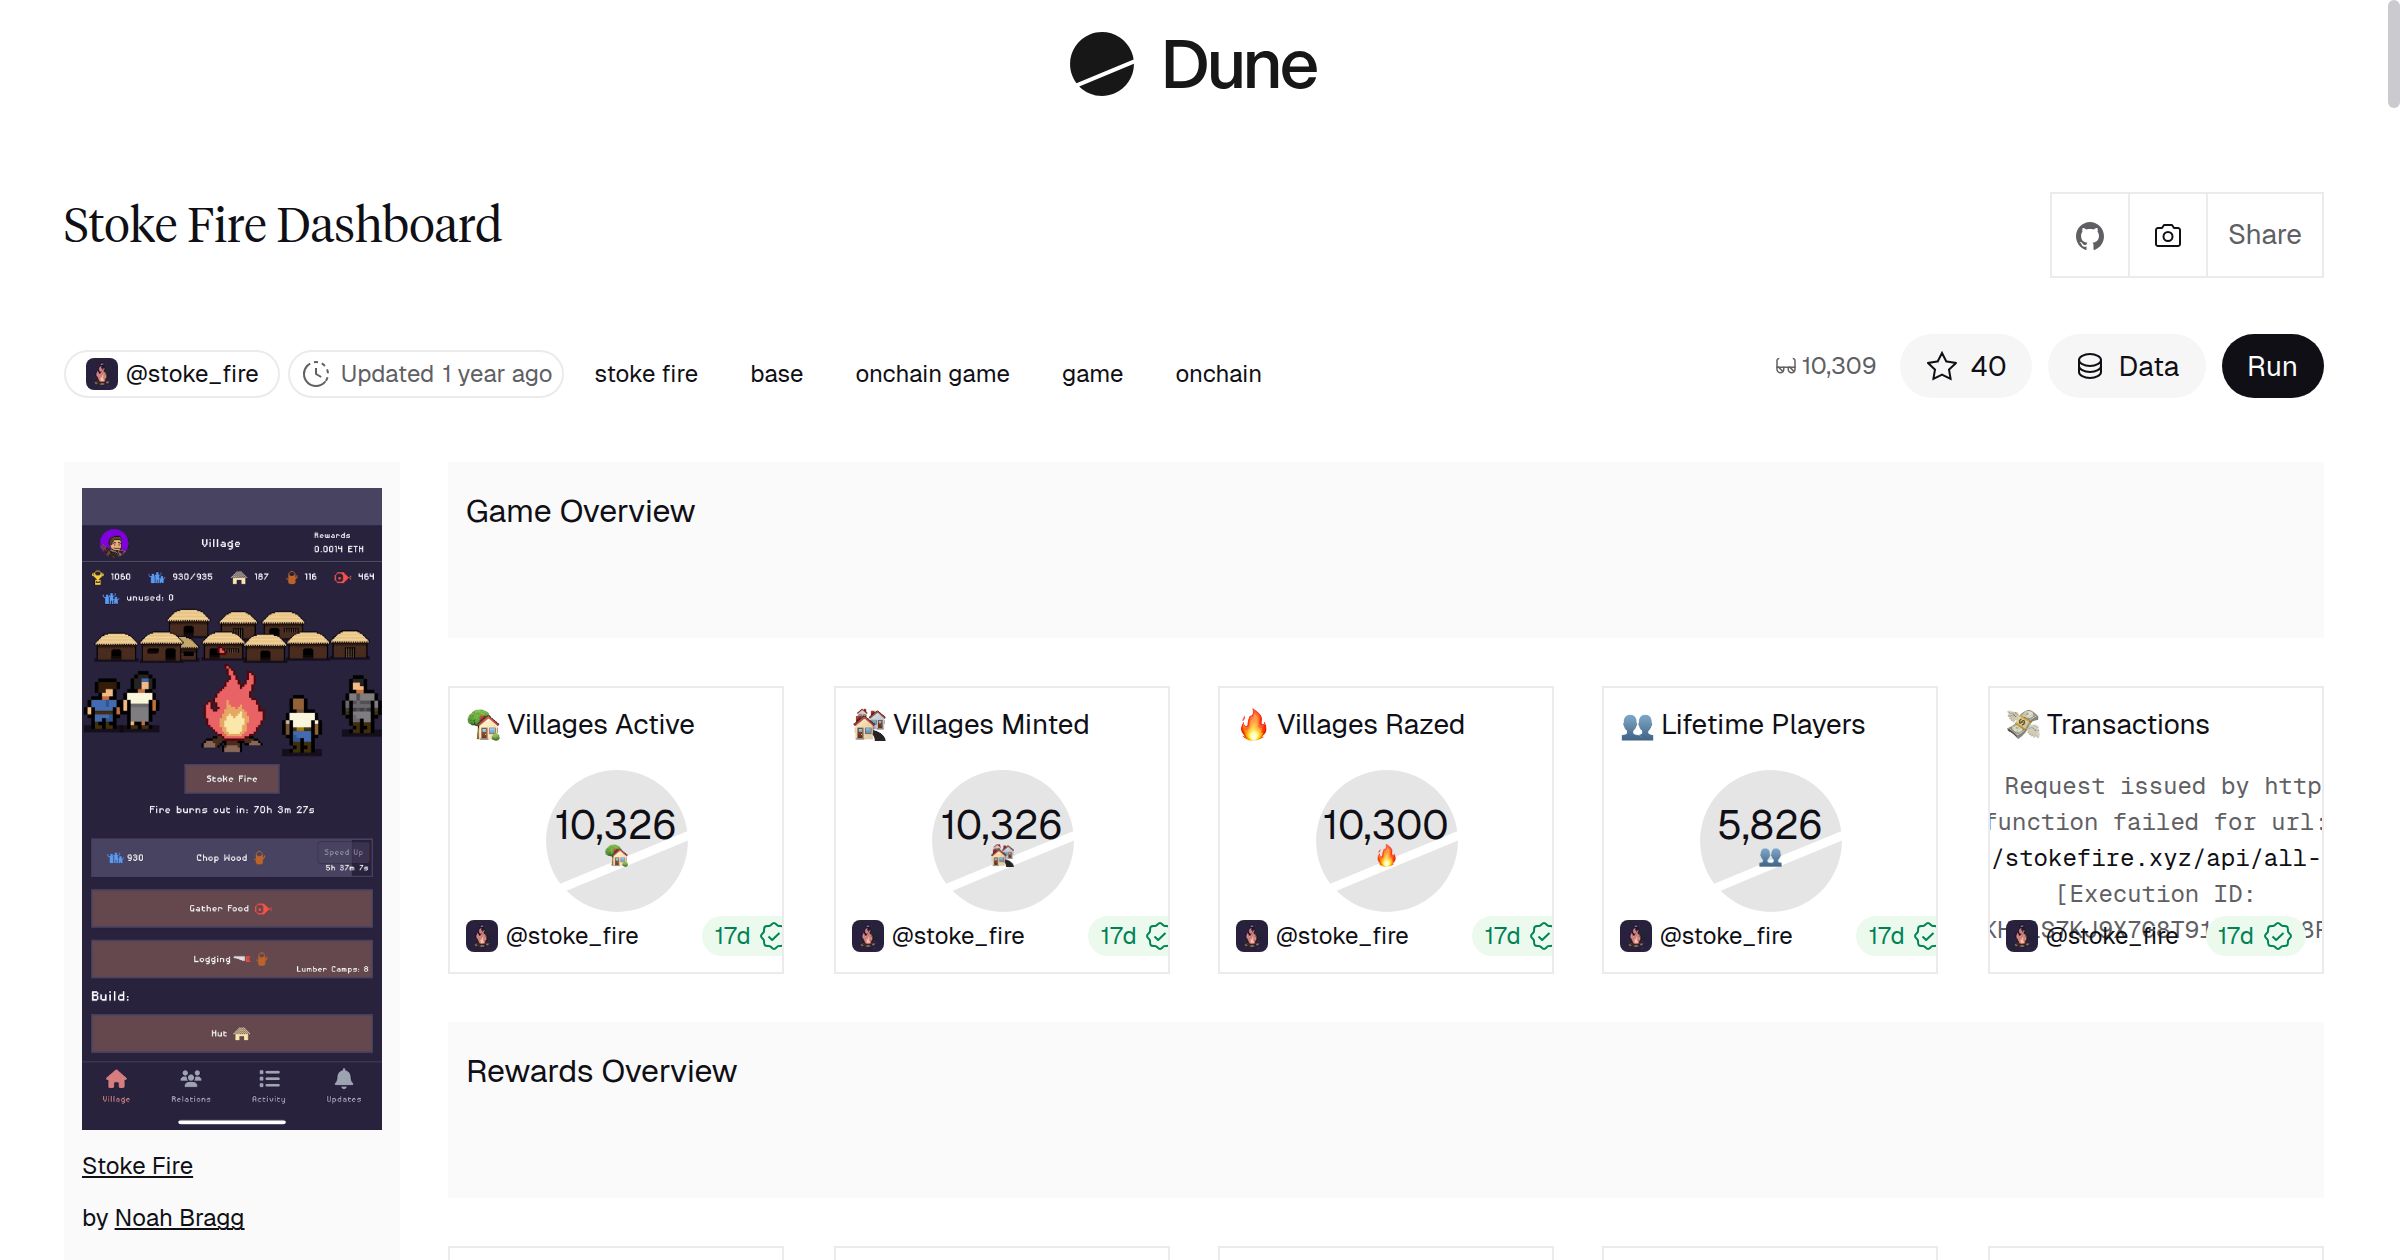The height and width of the screenshot is (1260, 2400).
Task: Click the @stoke_fire flame avatar chip
Action: pyautogui.click(x=170, y=373)
